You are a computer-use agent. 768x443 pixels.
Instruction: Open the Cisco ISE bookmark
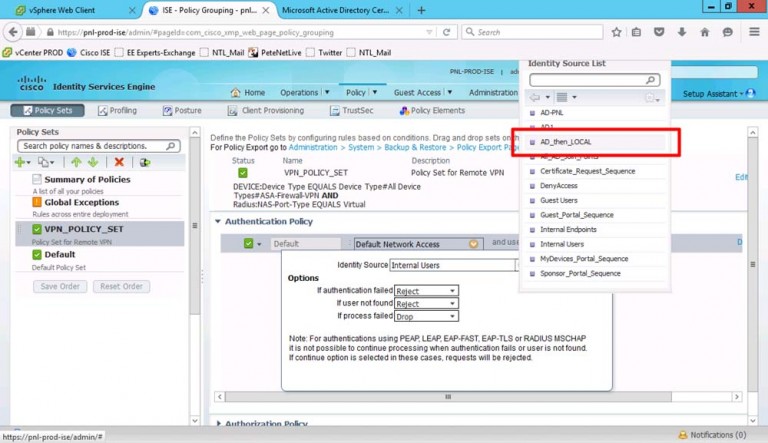(89, 52)
